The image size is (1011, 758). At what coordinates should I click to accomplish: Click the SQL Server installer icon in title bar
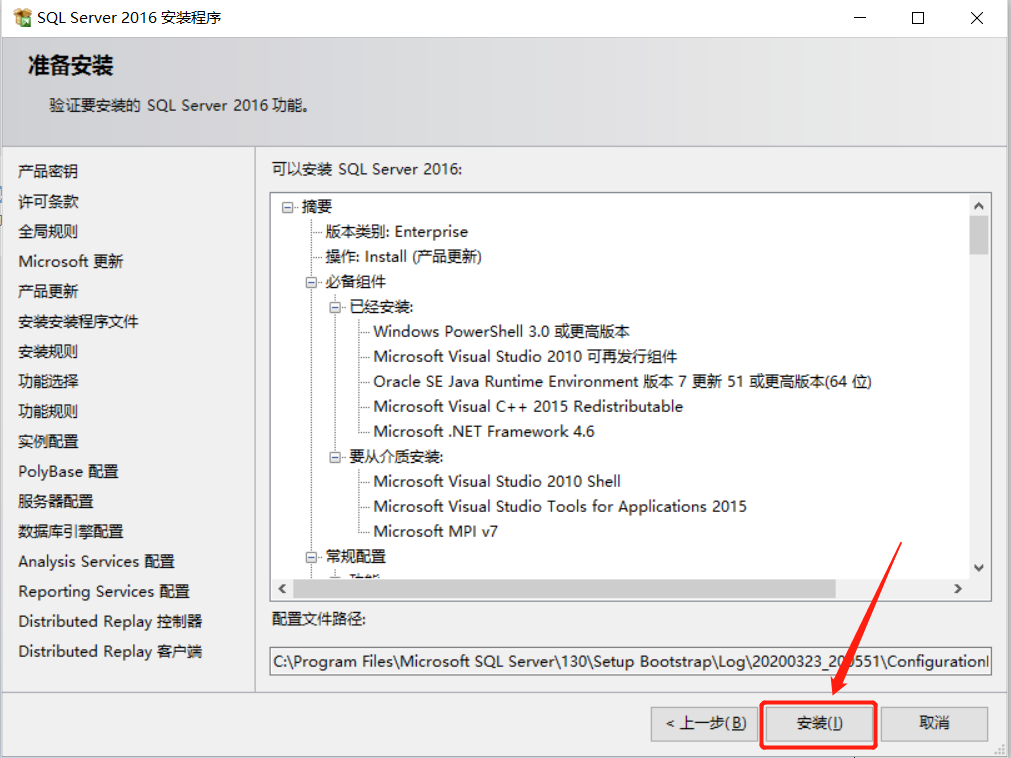22,17
